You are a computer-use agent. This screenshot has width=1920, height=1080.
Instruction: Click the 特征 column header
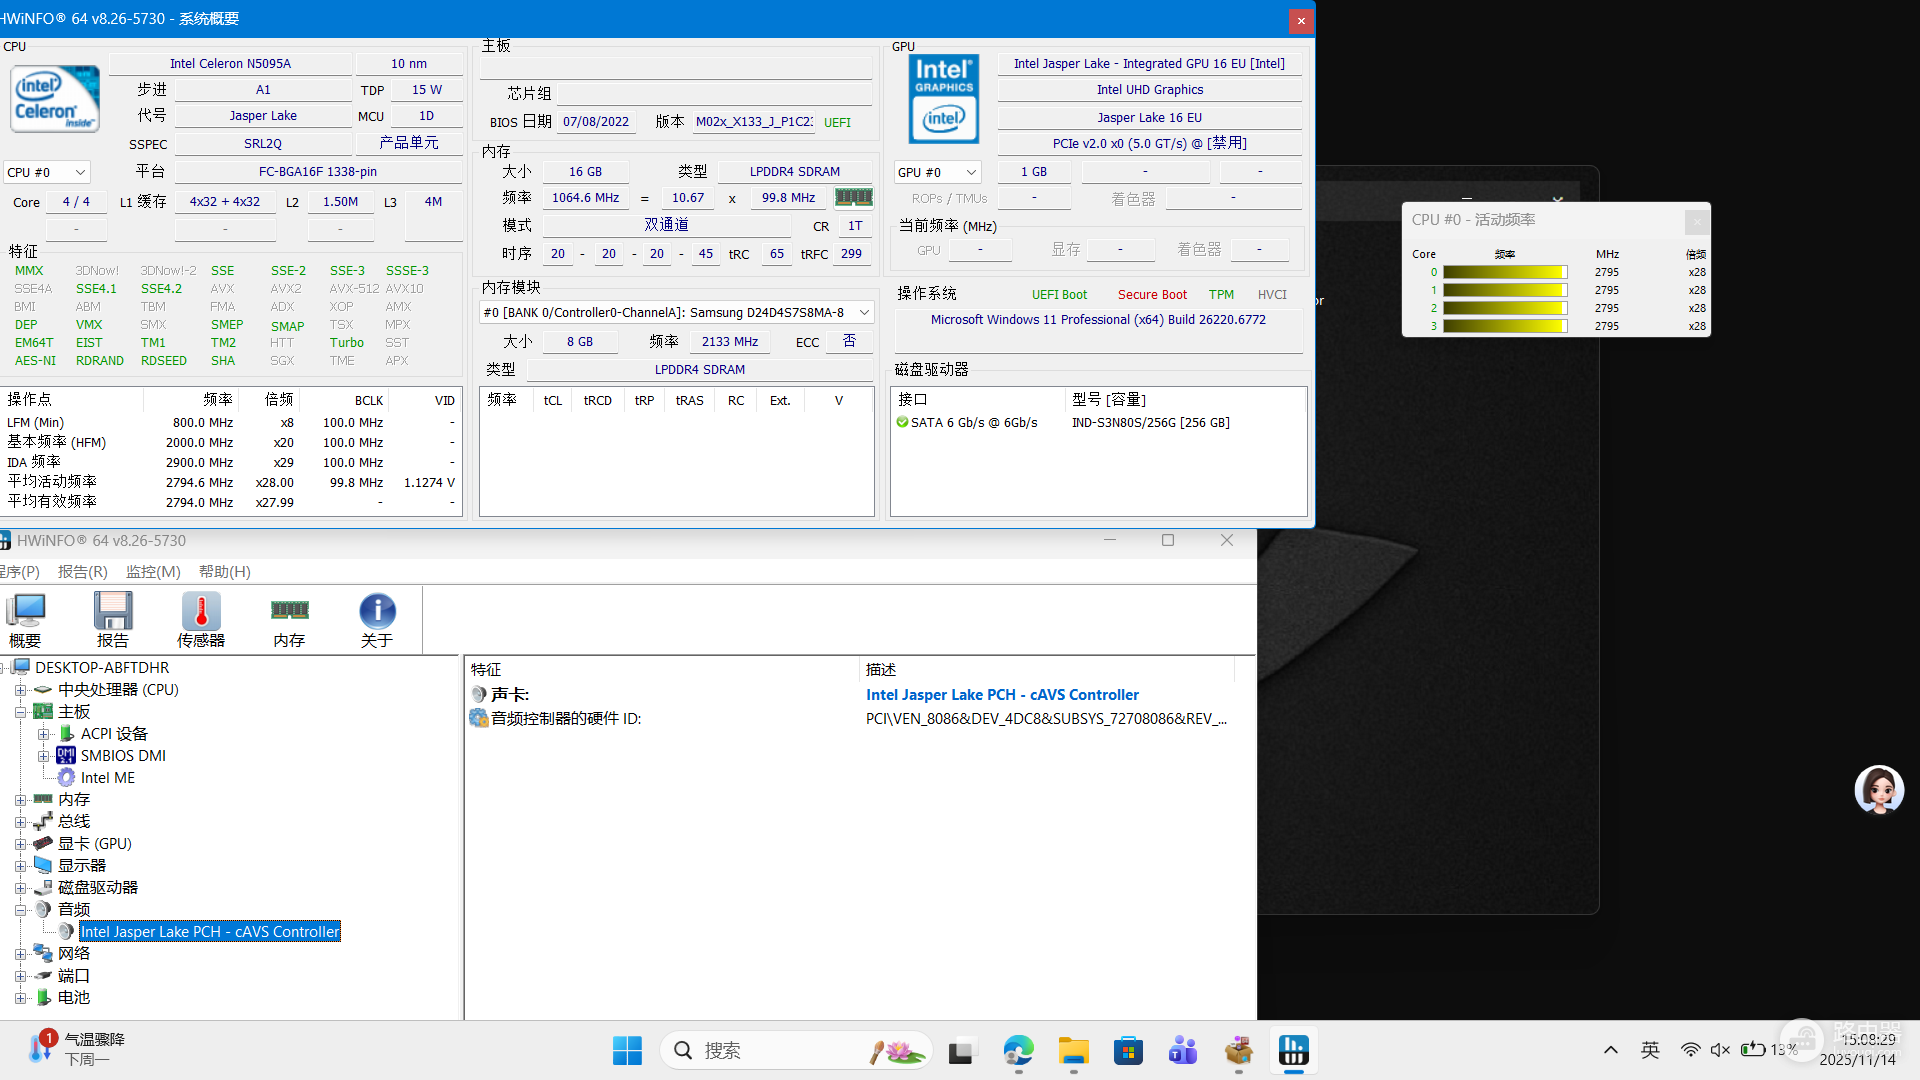point(662,669)
